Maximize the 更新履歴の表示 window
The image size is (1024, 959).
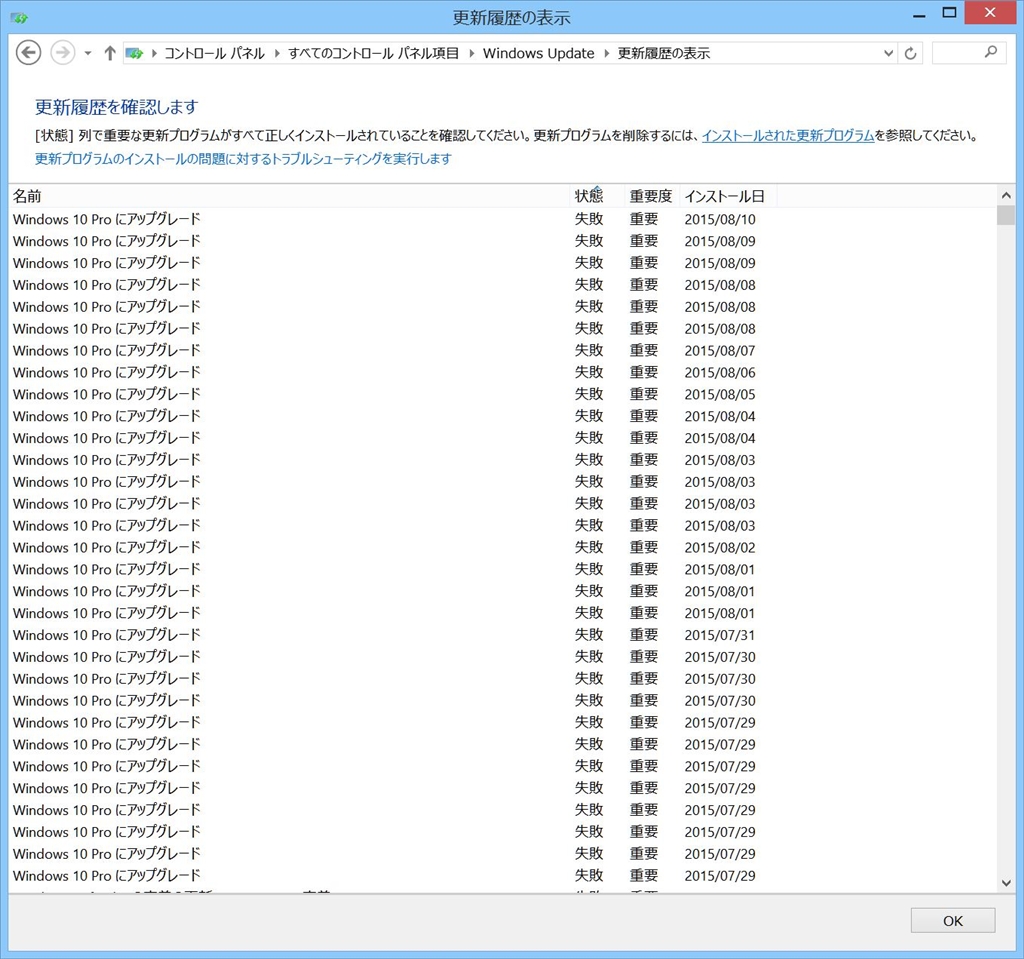click(x=949, y=13)
